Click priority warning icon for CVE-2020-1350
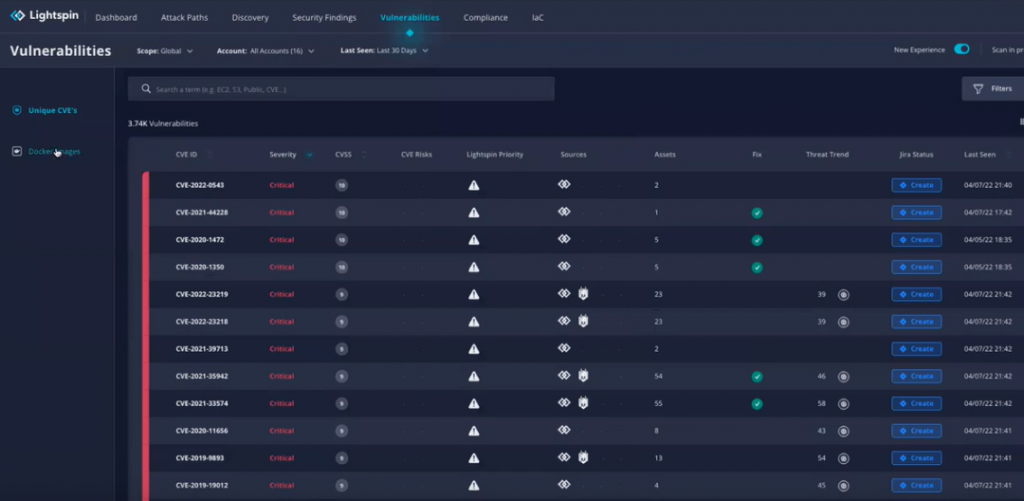The image size is (1024, 501). point(473,267)
